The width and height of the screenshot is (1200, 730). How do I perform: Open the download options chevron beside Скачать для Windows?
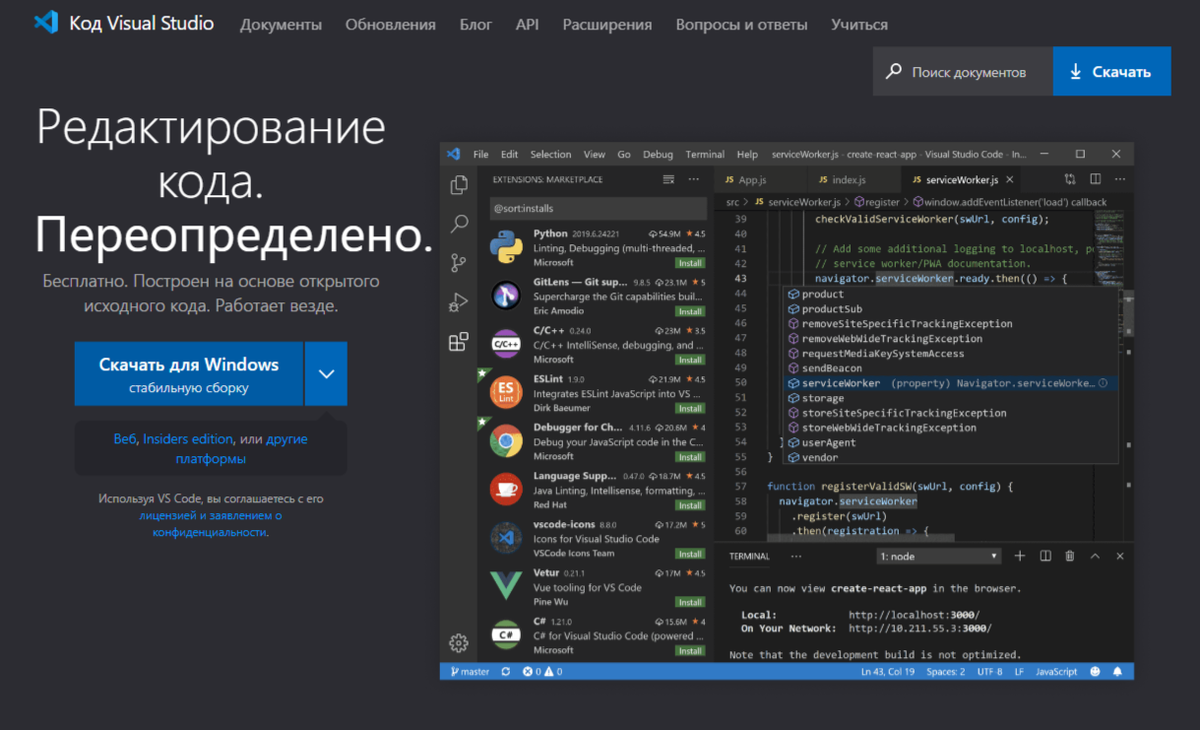click(x=326, y=373)
